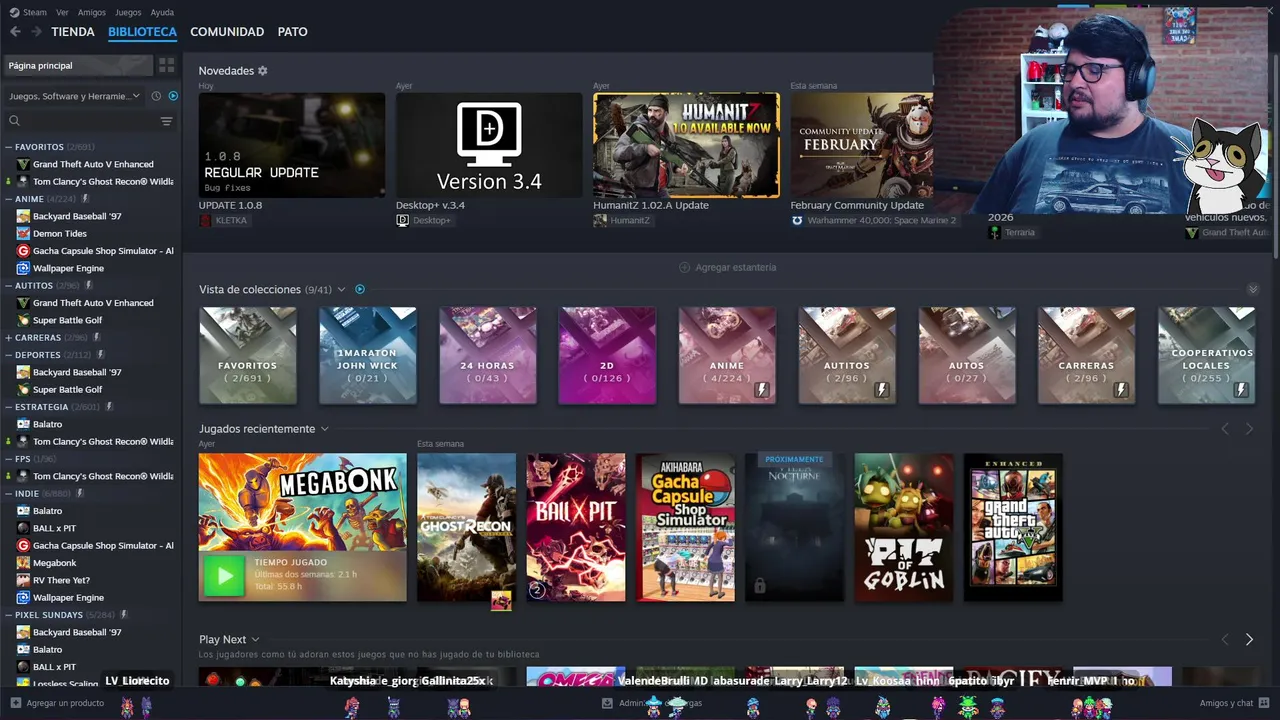
Task: Collapse the INDIE category
Action: [x=9, y=494]
